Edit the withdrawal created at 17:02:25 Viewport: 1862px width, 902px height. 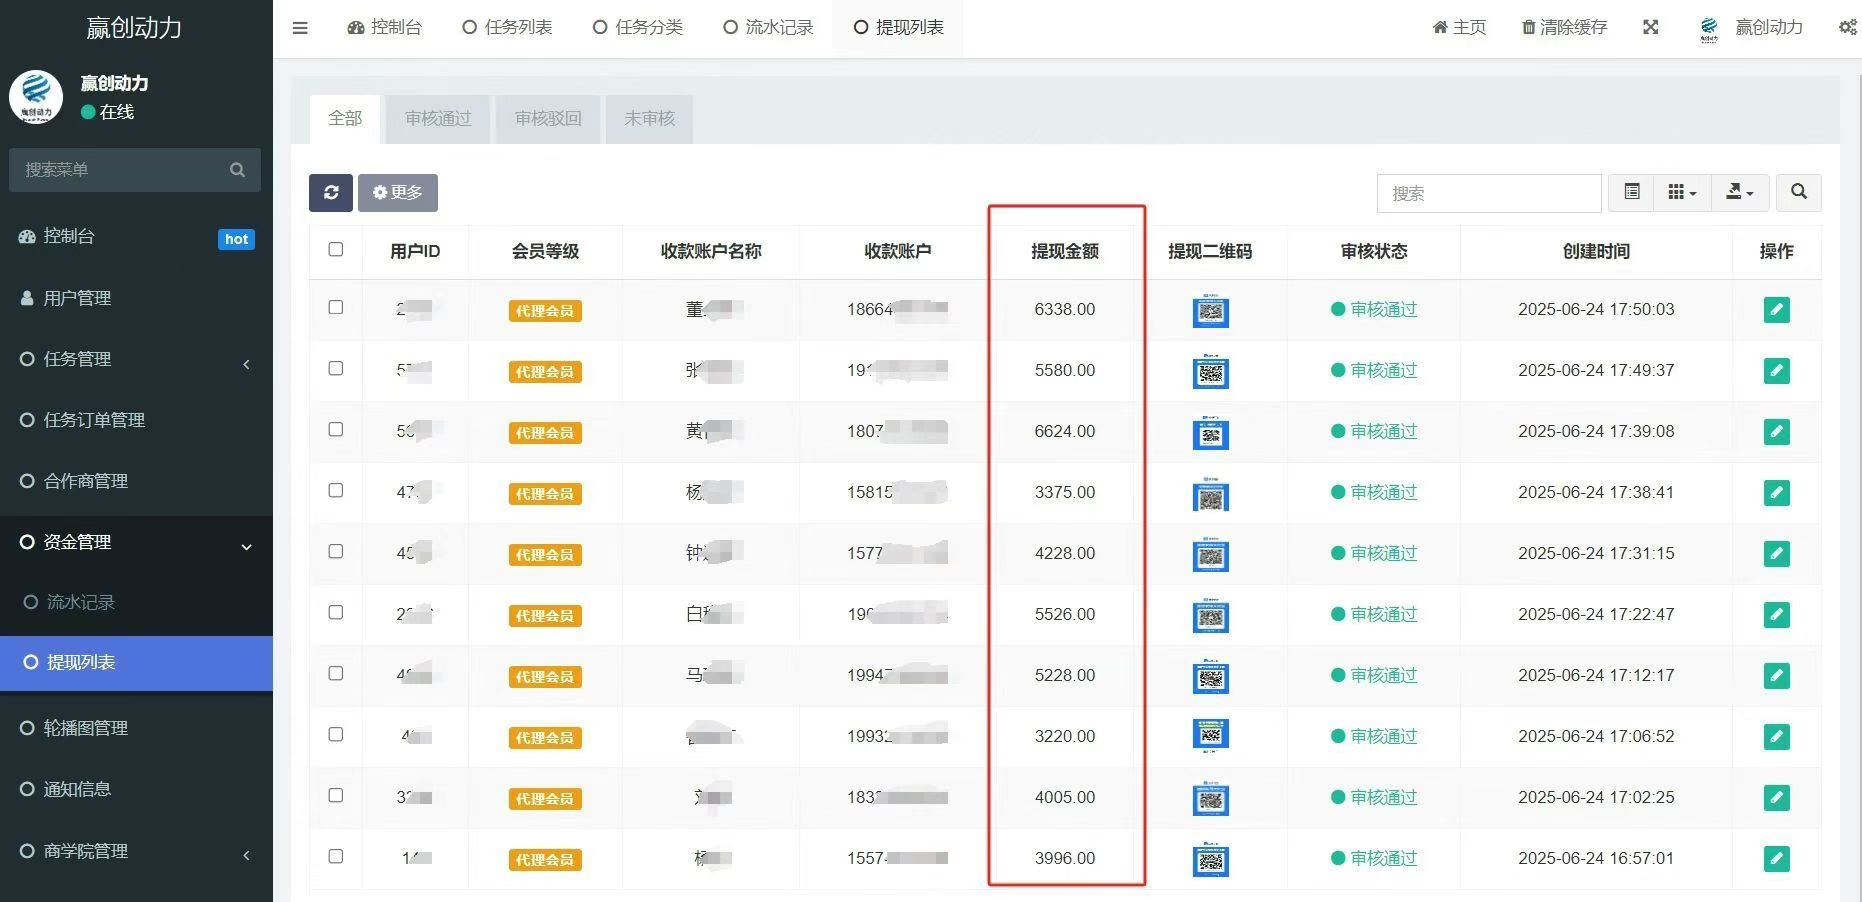[x=1777, y=798]
